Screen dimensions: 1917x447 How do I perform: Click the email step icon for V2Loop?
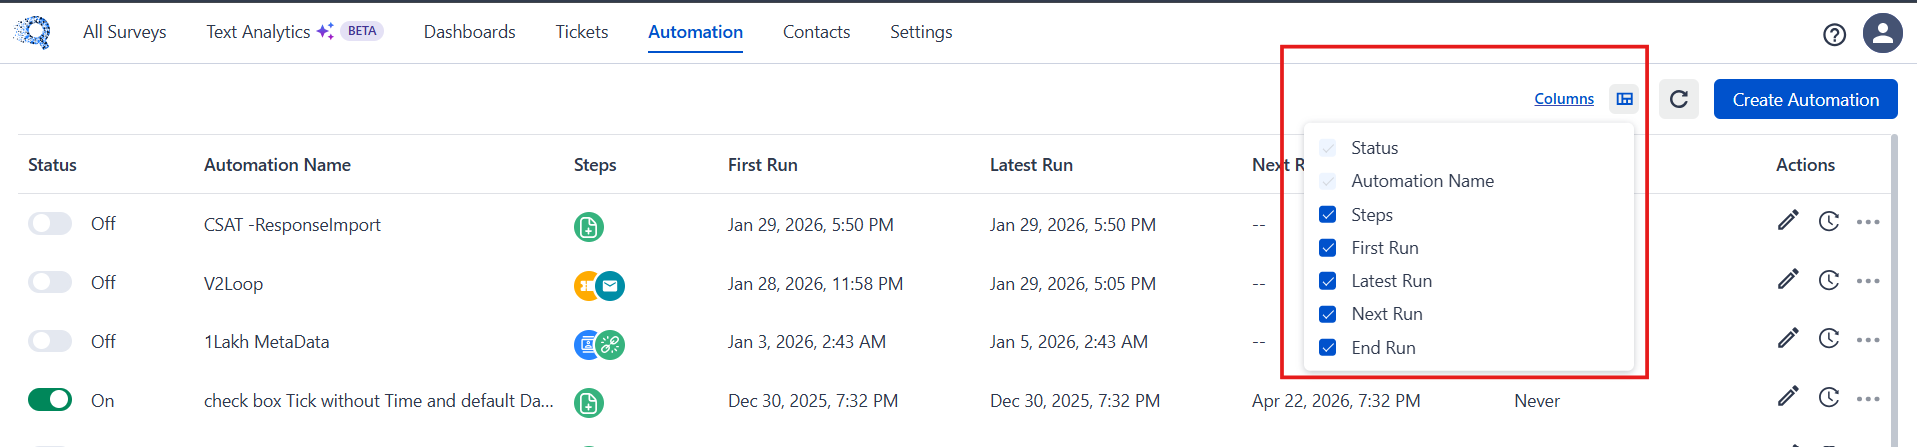pos(610,286)
